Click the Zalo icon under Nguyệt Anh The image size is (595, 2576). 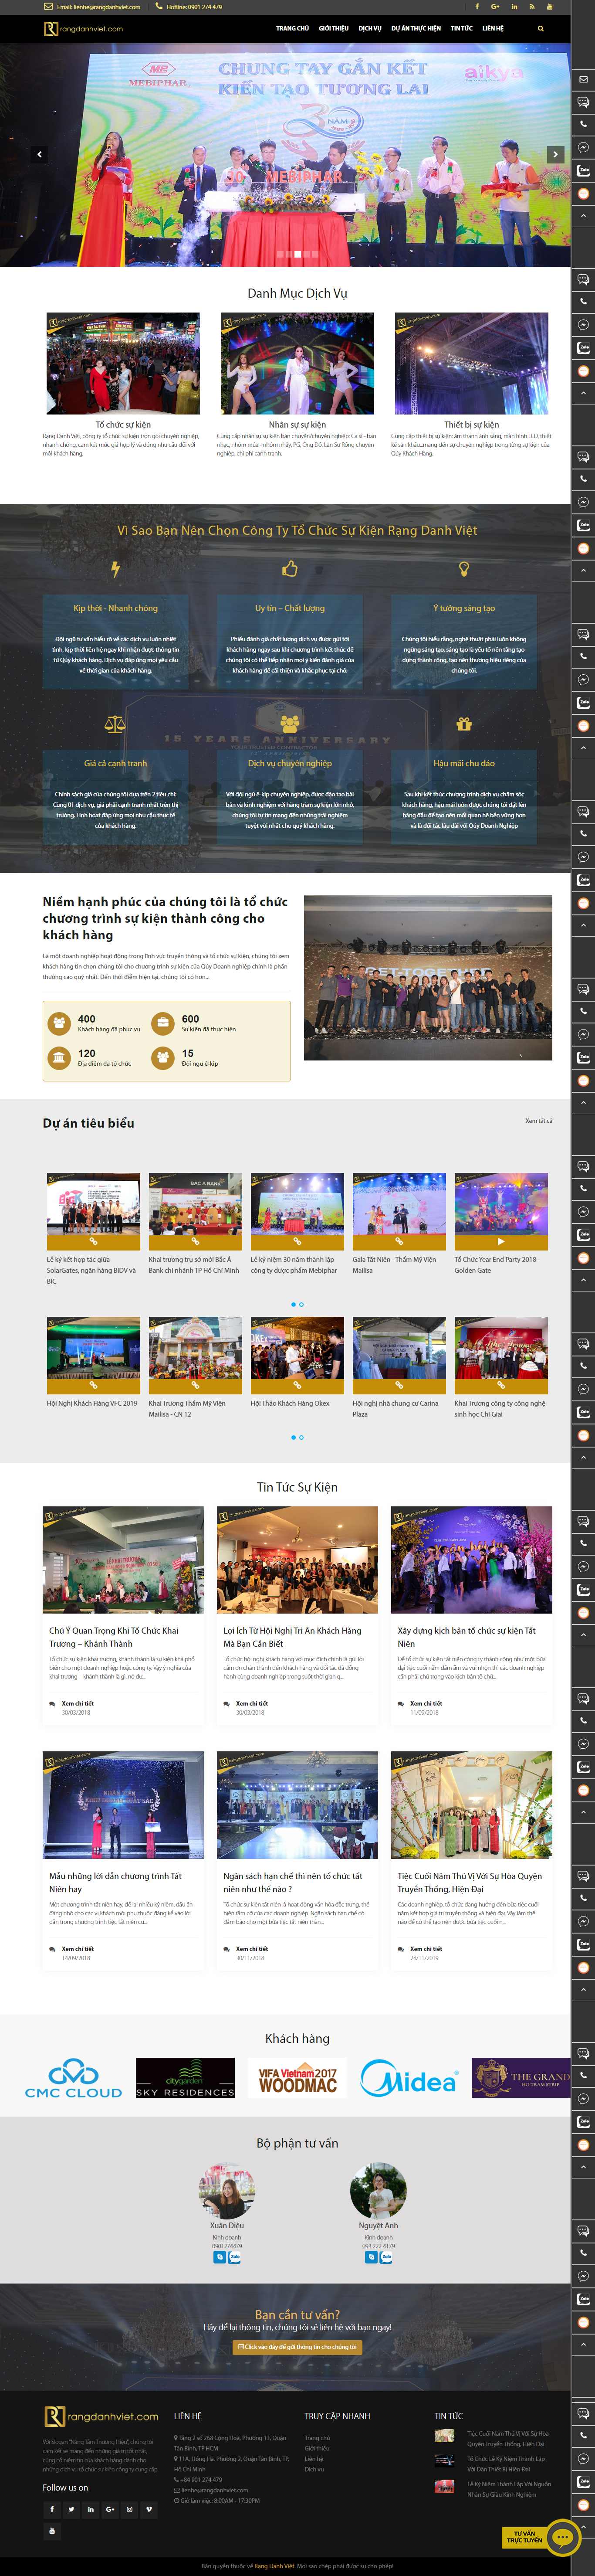[386, 2257]
